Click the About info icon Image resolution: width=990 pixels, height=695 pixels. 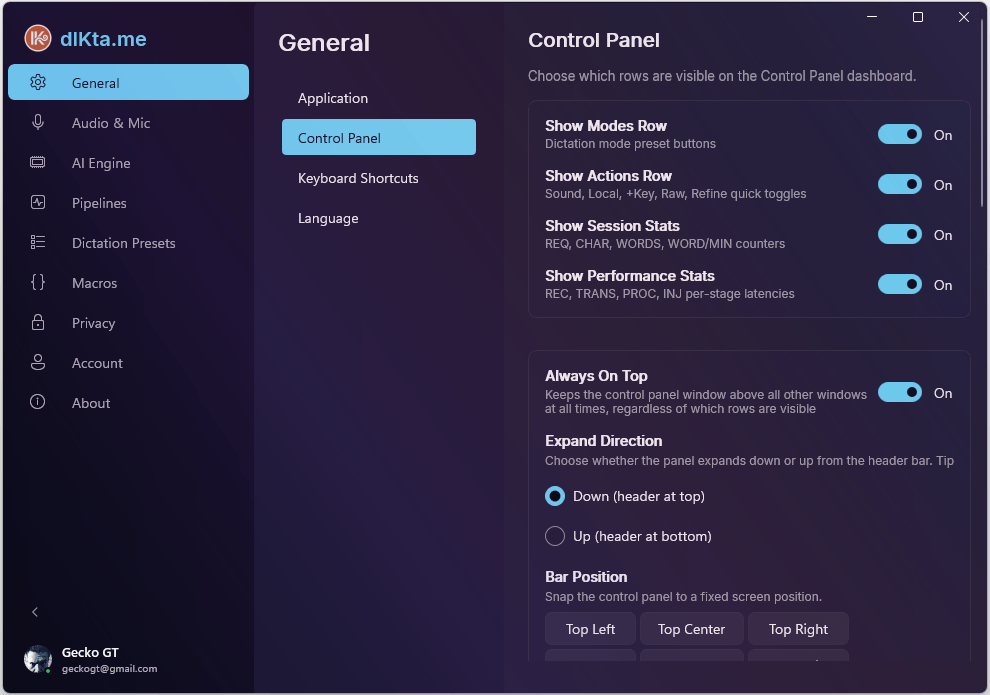(x=38, y=401)
